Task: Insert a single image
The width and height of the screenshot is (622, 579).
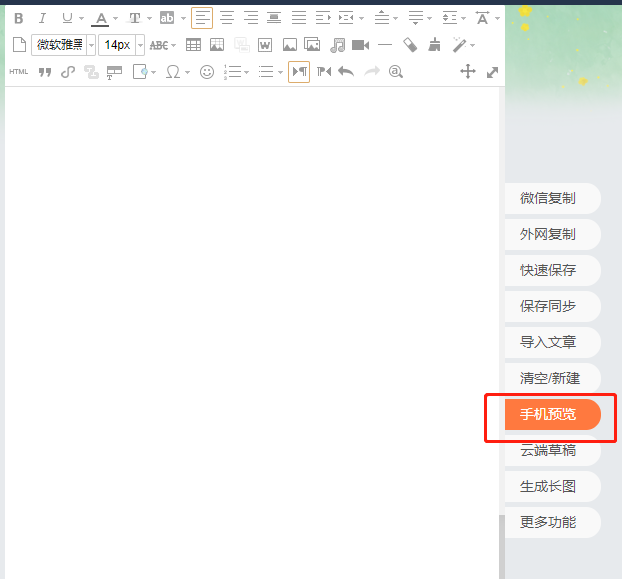Action: coord(290,45)
